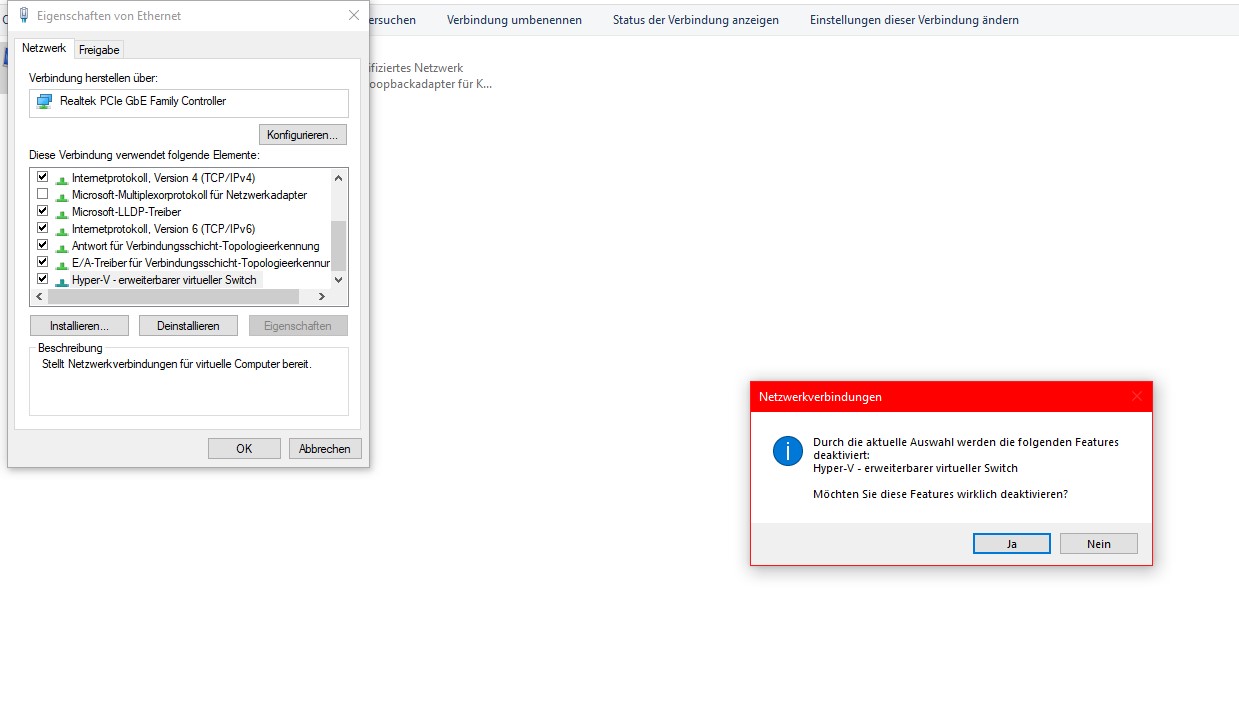Close the Eigenschaften von Ethernet dialog
This screenshot has height=709, width=1239.
coord(354,15)
